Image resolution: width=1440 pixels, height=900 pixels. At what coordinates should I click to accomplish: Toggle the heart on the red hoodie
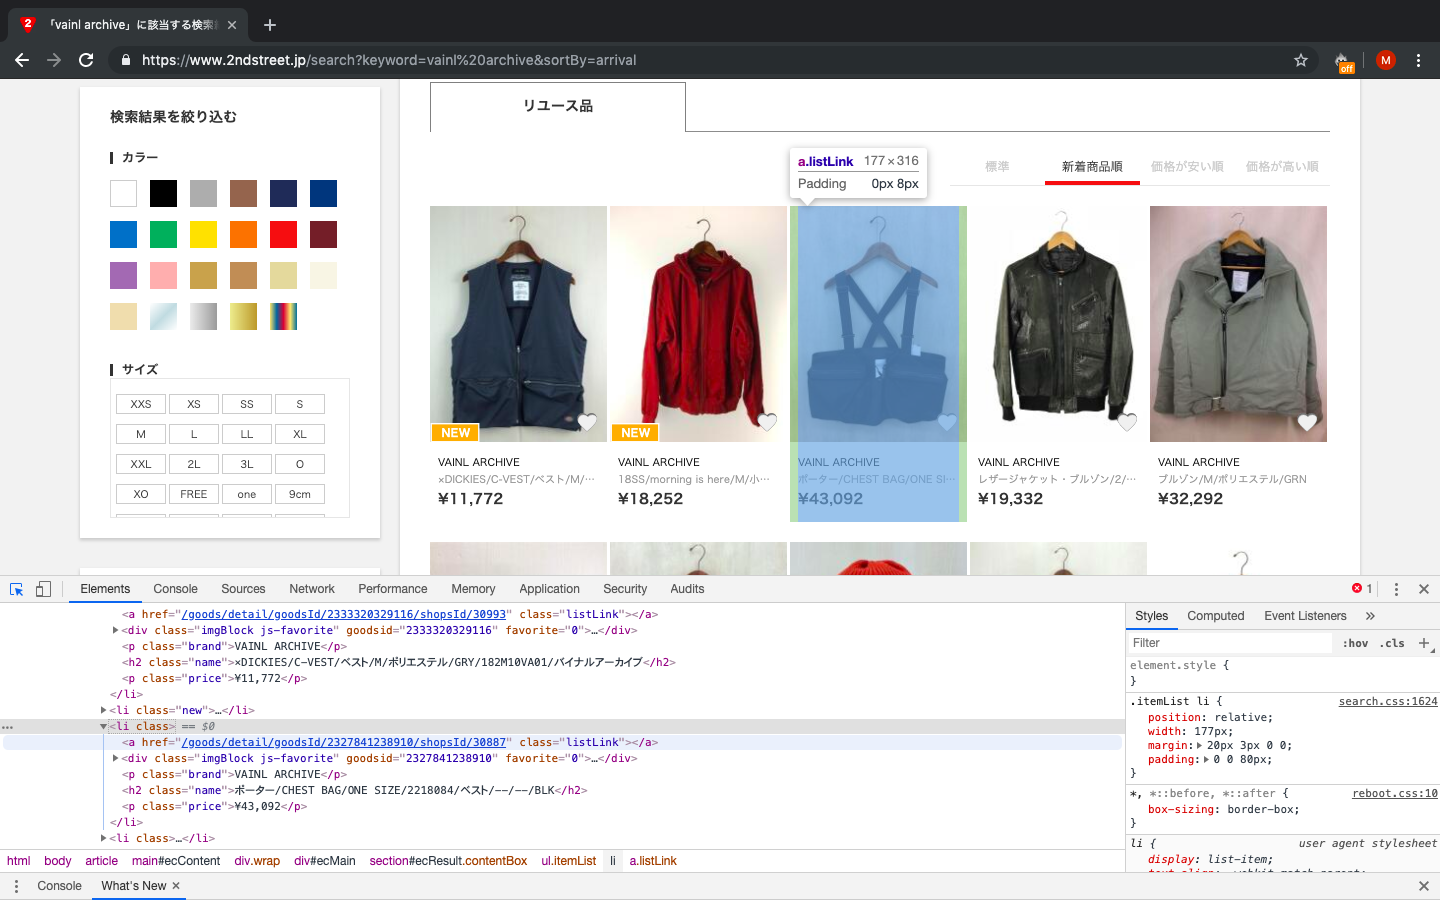click(767, 422)
